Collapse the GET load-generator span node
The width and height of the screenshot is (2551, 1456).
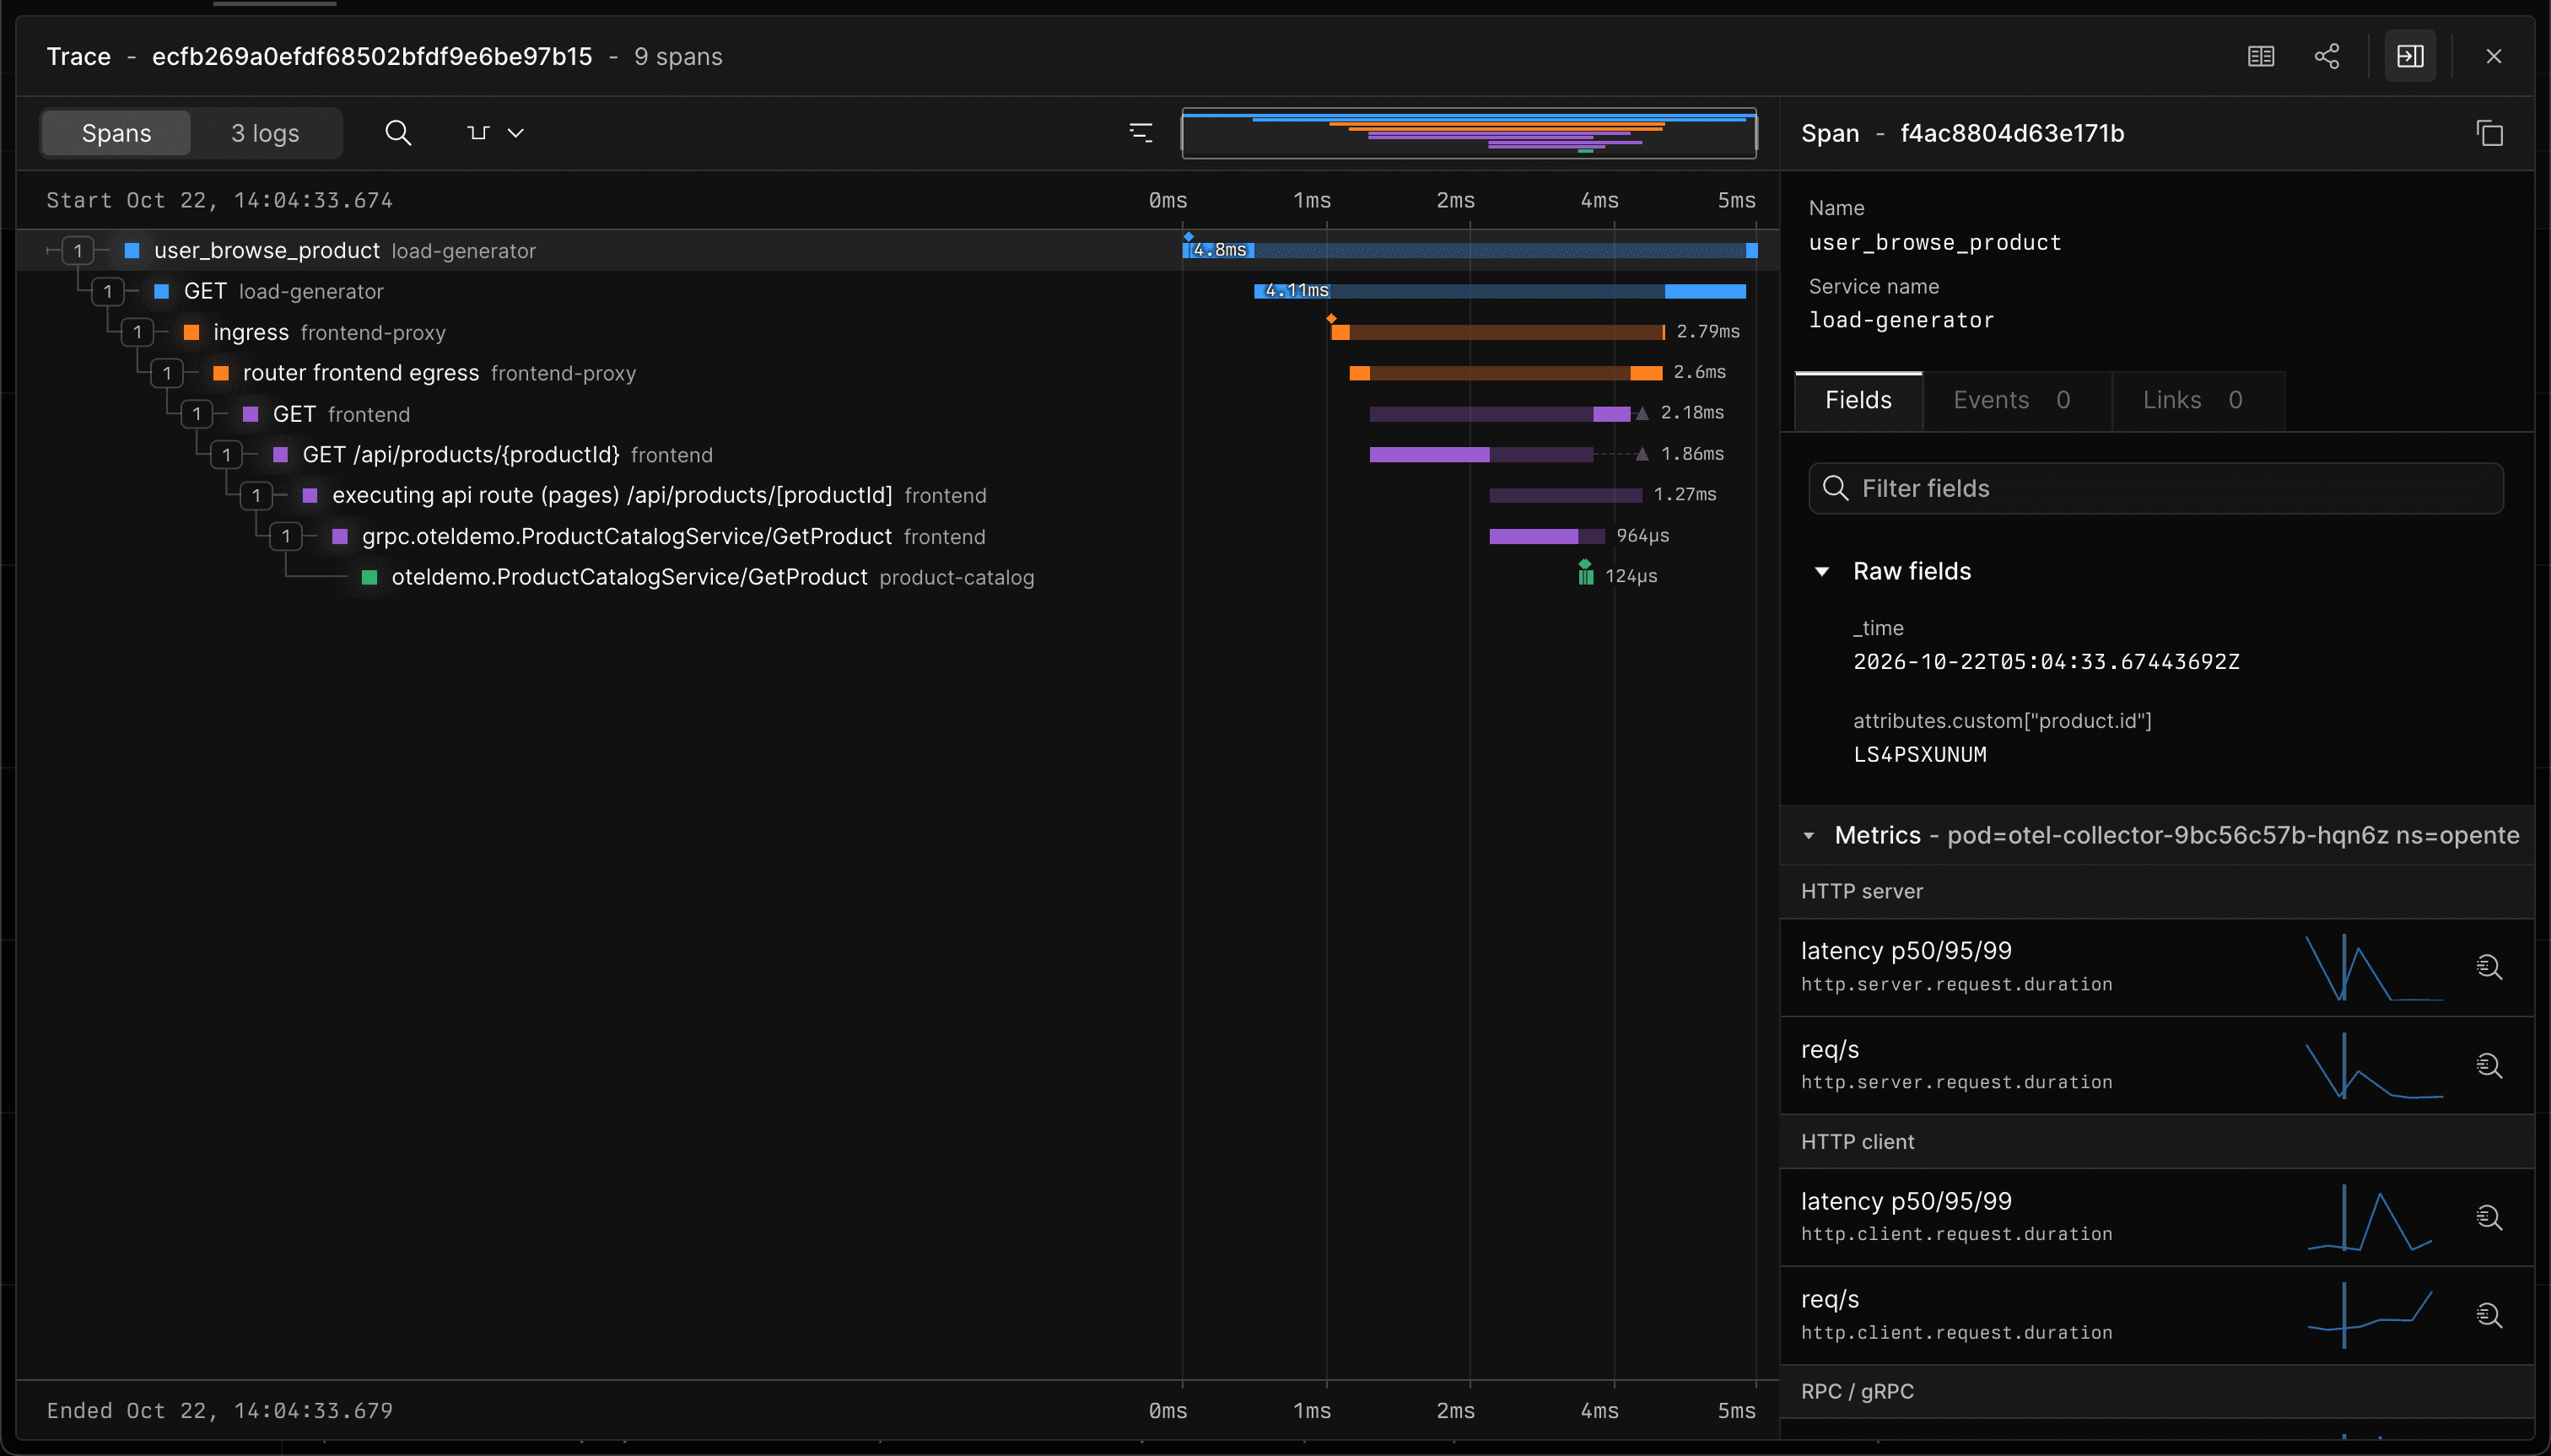(108, 292)
